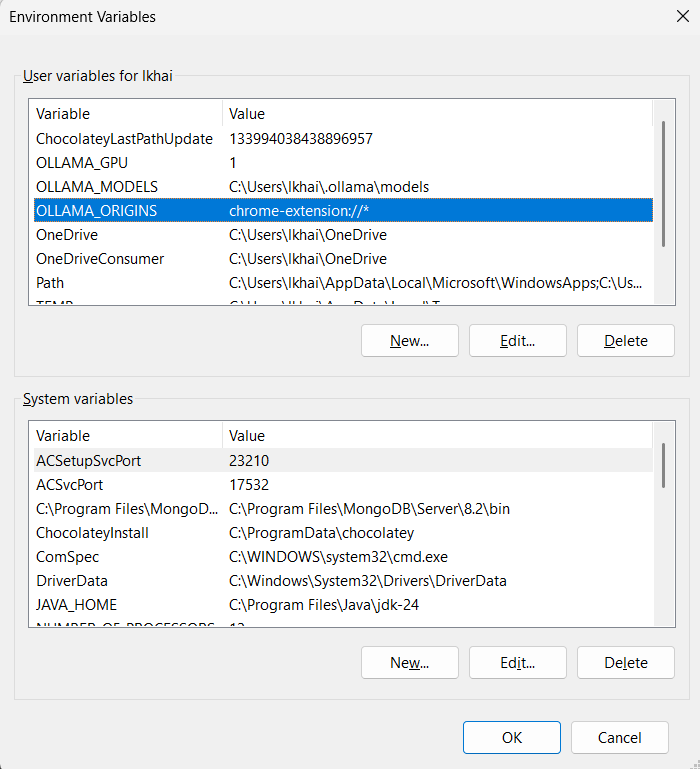This screenshot has height=769, width=700.
Task: Select the user Path variable row
Action: 343,283
